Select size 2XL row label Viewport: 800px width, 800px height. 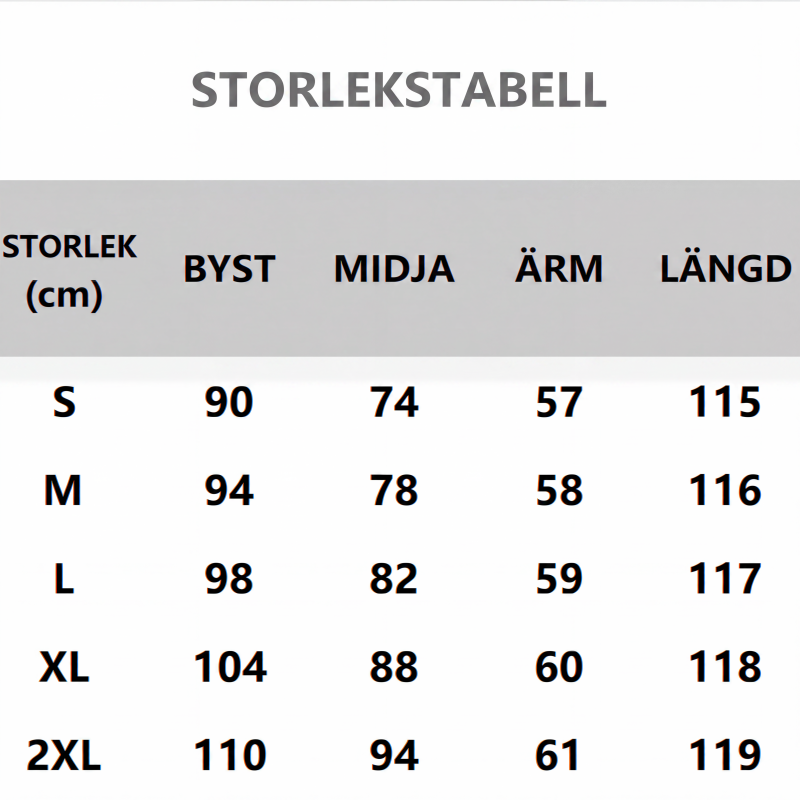click(x=64, y=756)
